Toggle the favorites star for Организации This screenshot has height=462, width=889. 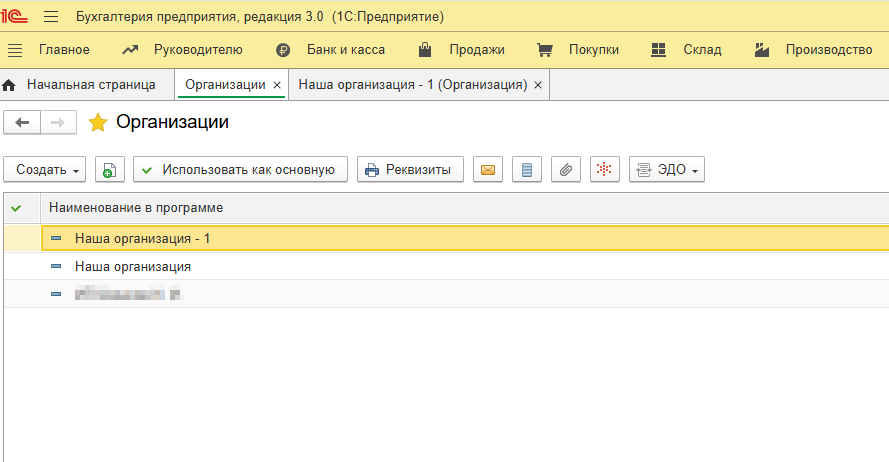98,122
